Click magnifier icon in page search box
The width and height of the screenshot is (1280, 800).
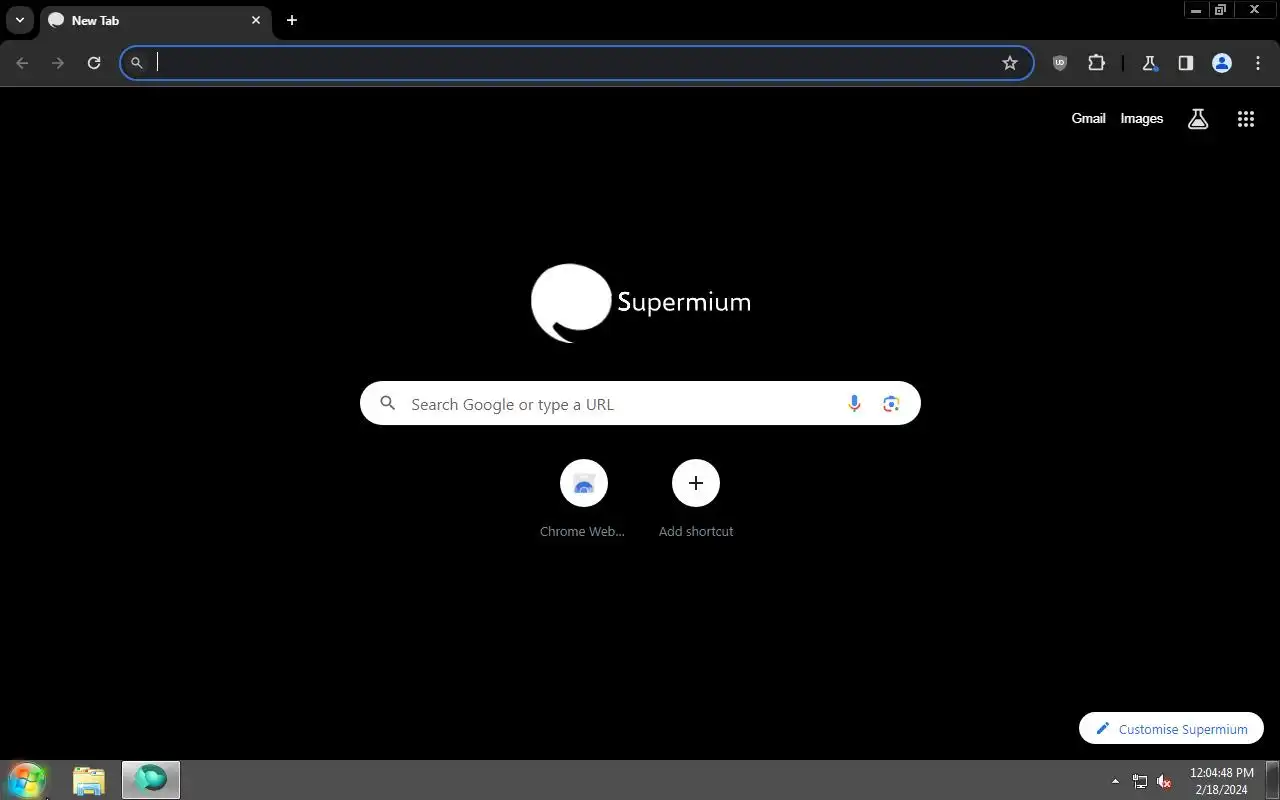(388, 404)
